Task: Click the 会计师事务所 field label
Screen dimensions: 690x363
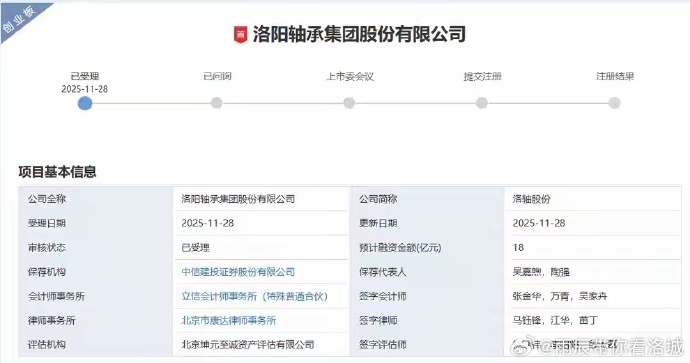Action: [56, 296]
